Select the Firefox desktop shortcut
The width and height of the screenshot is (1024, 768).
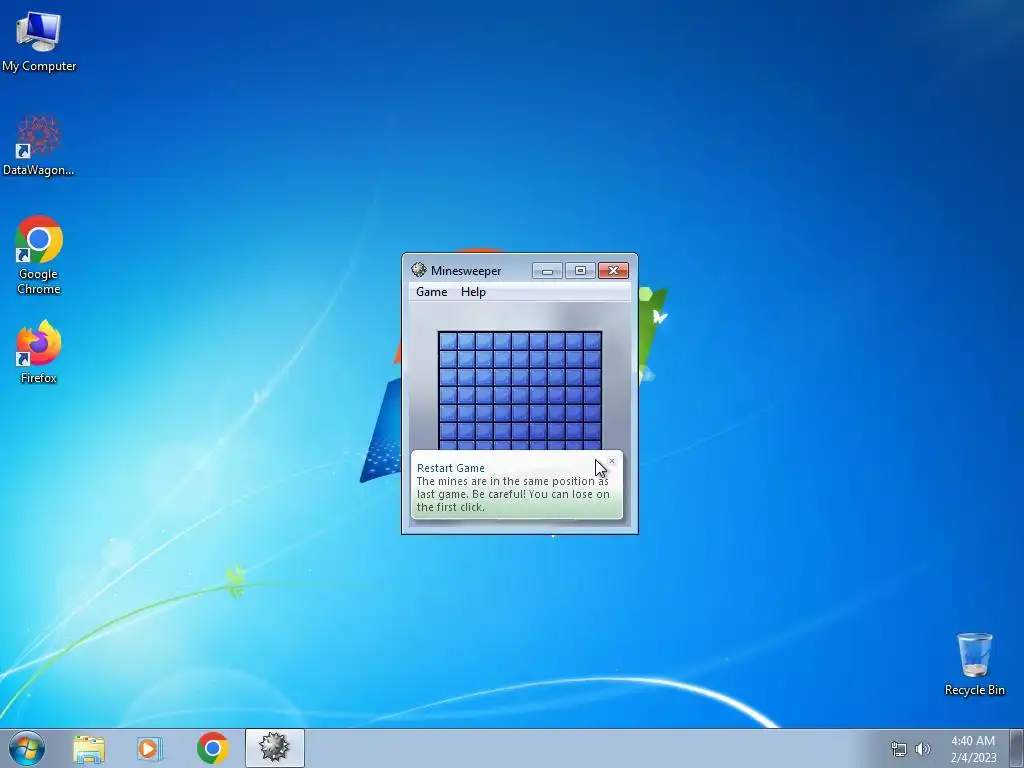pos(39,352)
